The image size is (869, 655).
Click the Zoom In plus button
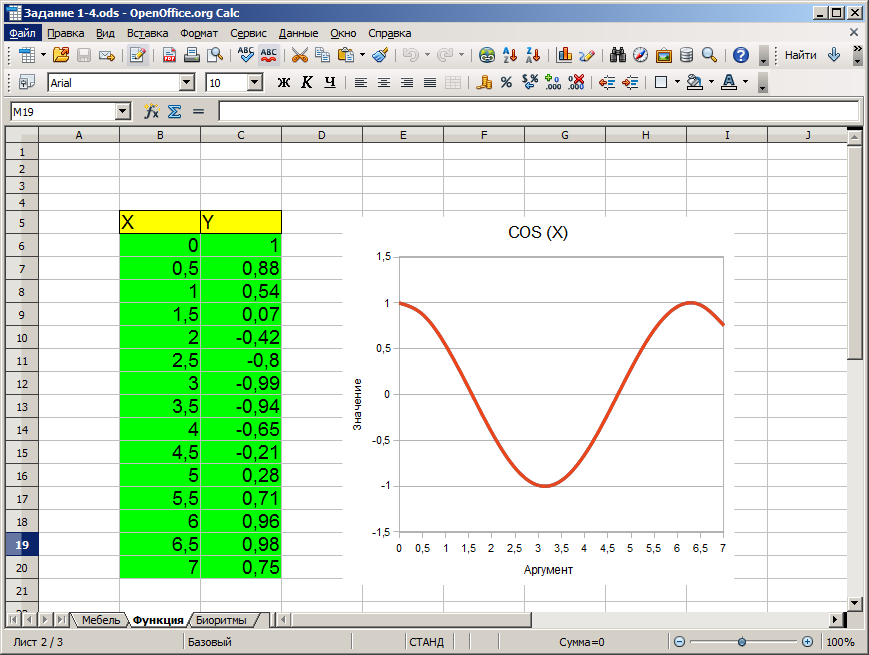coord(807,642)
